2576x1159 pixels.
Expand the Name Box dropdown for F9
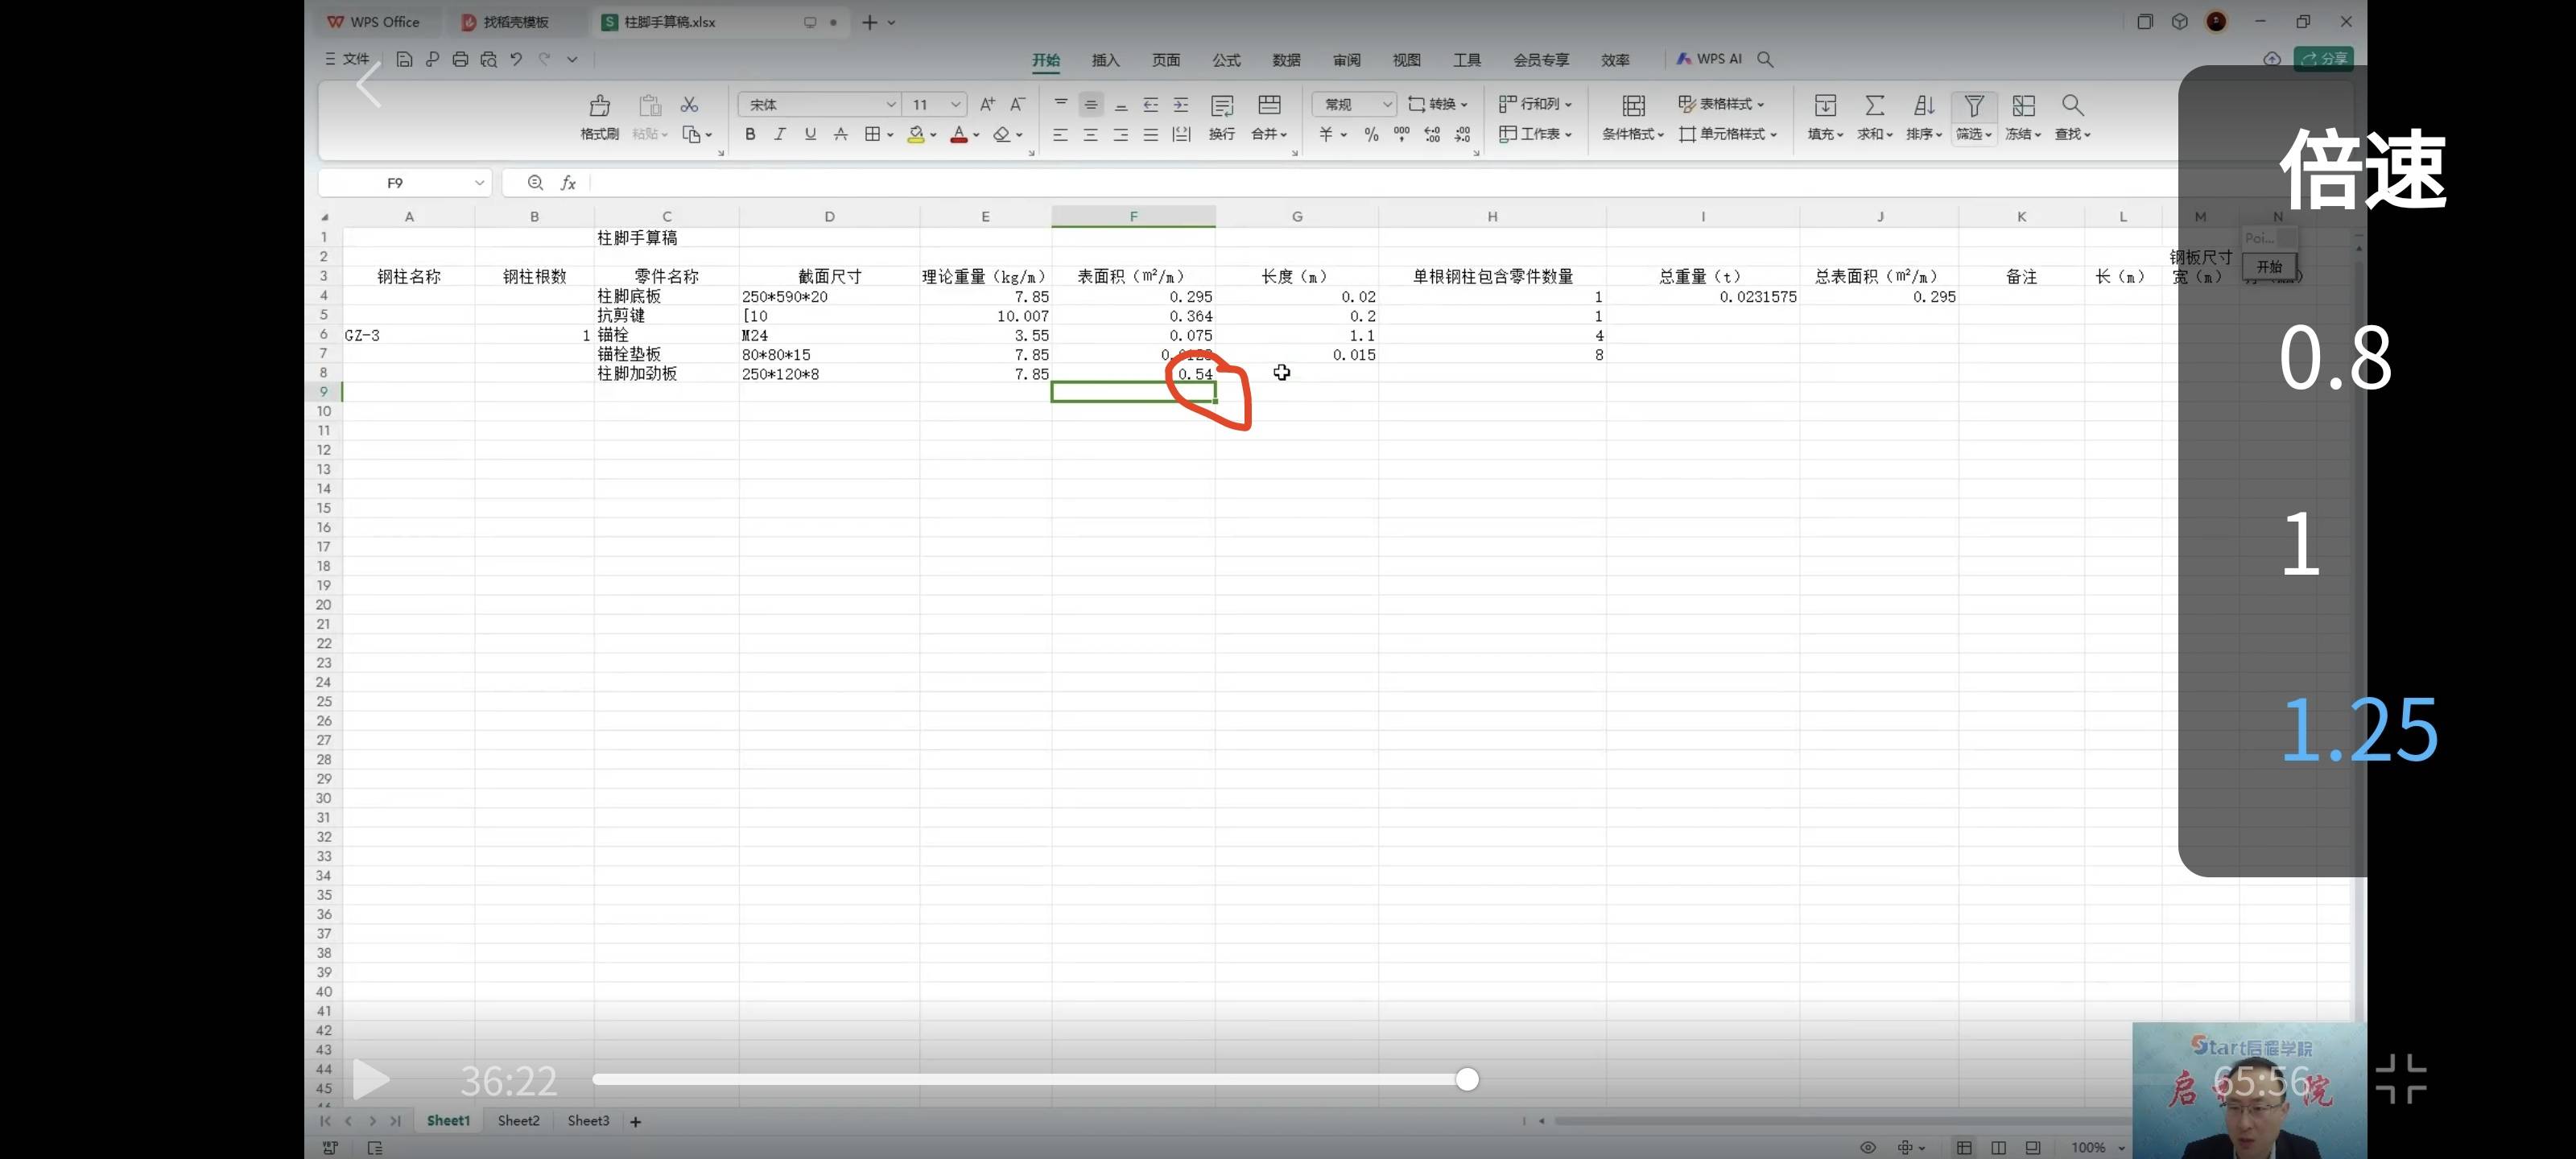[x=479, y=183]
